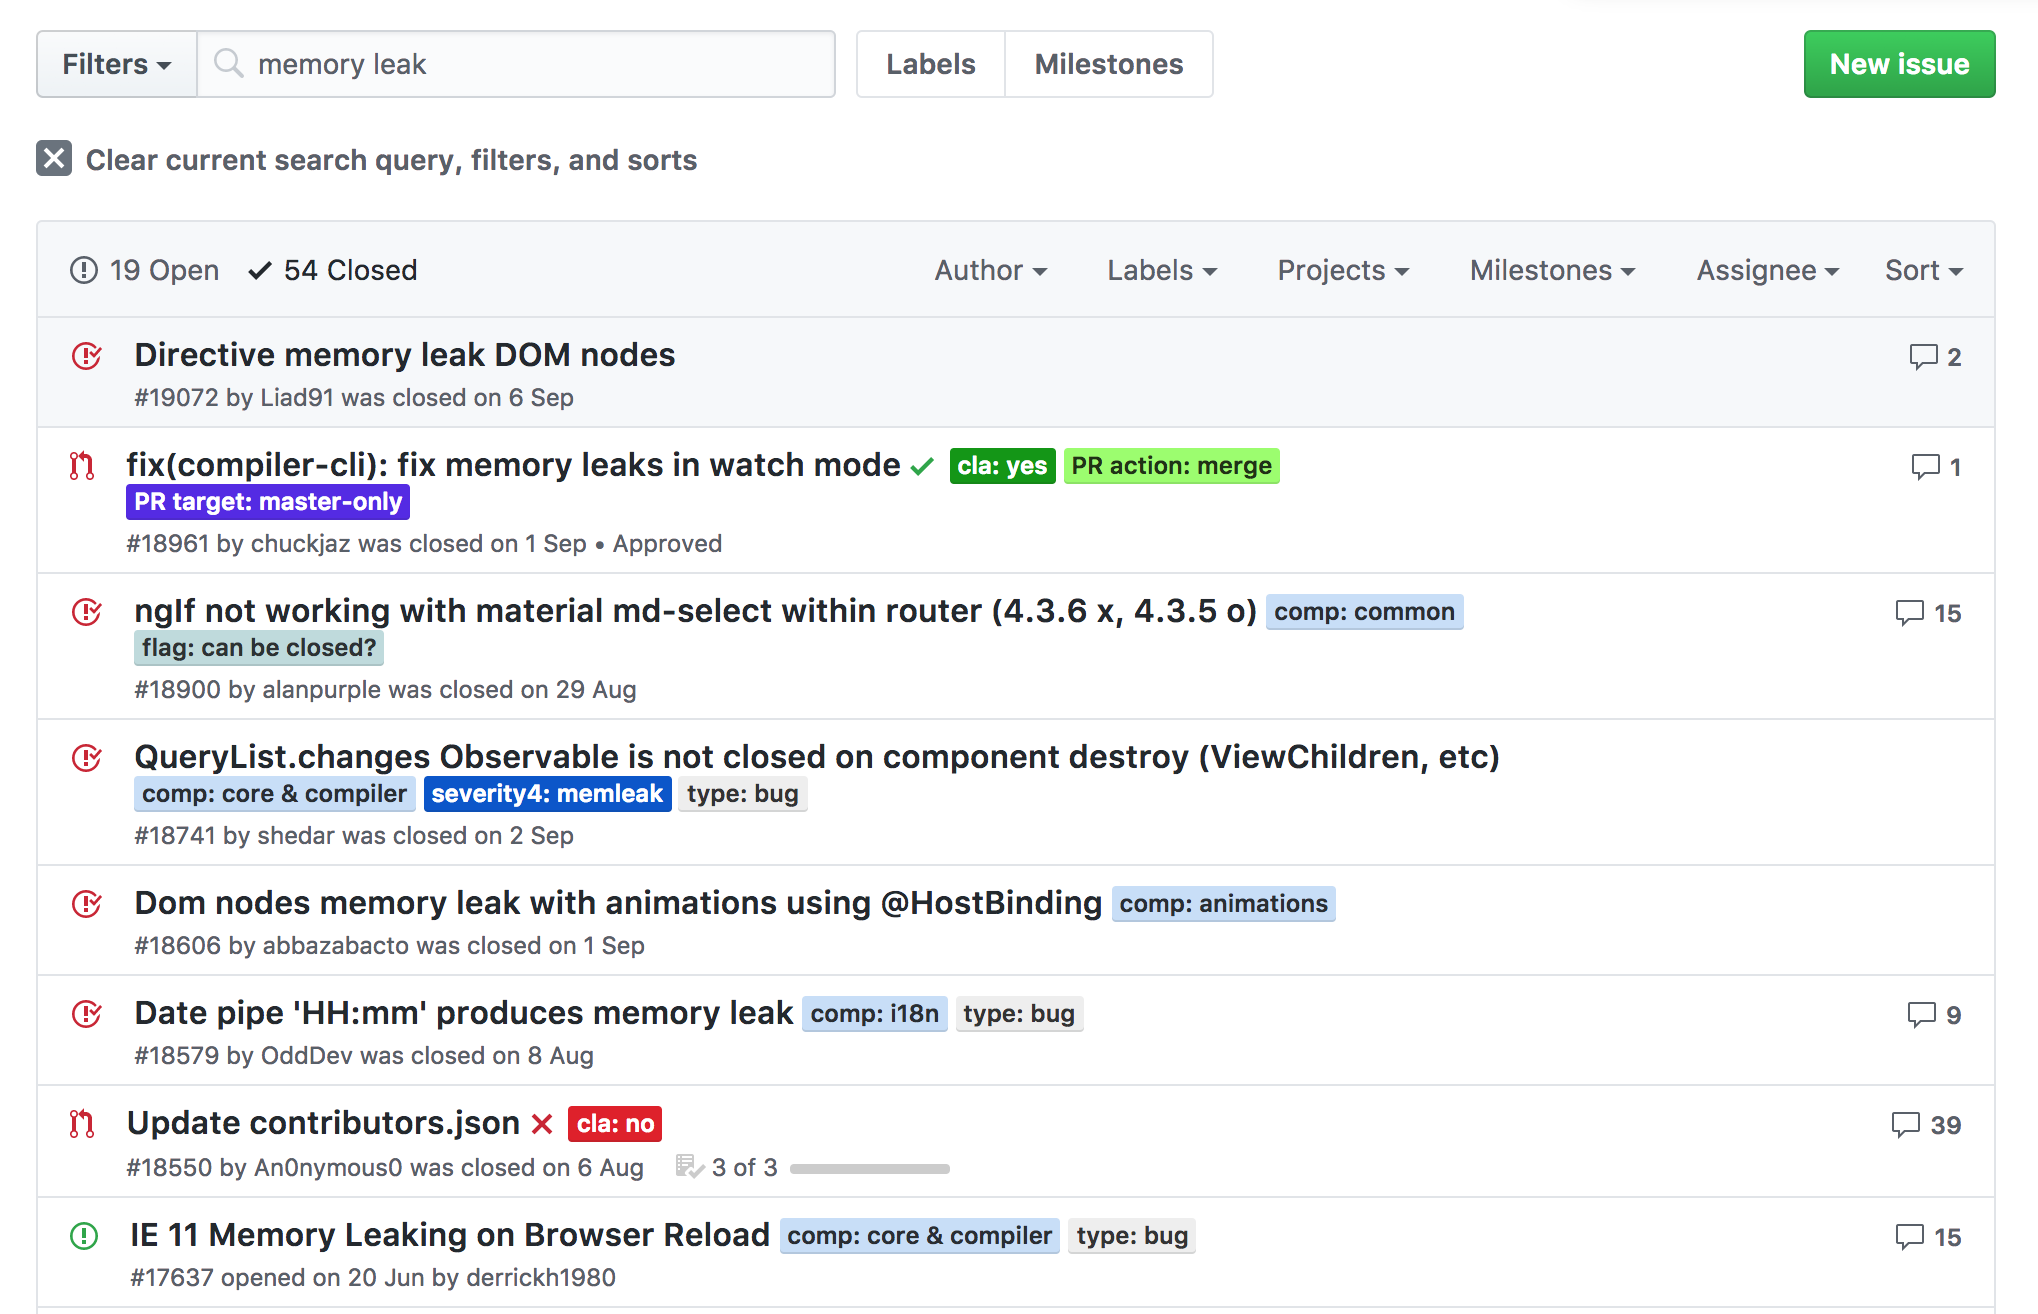
Task: Go to the Labels tab
Action: (930, 64)
